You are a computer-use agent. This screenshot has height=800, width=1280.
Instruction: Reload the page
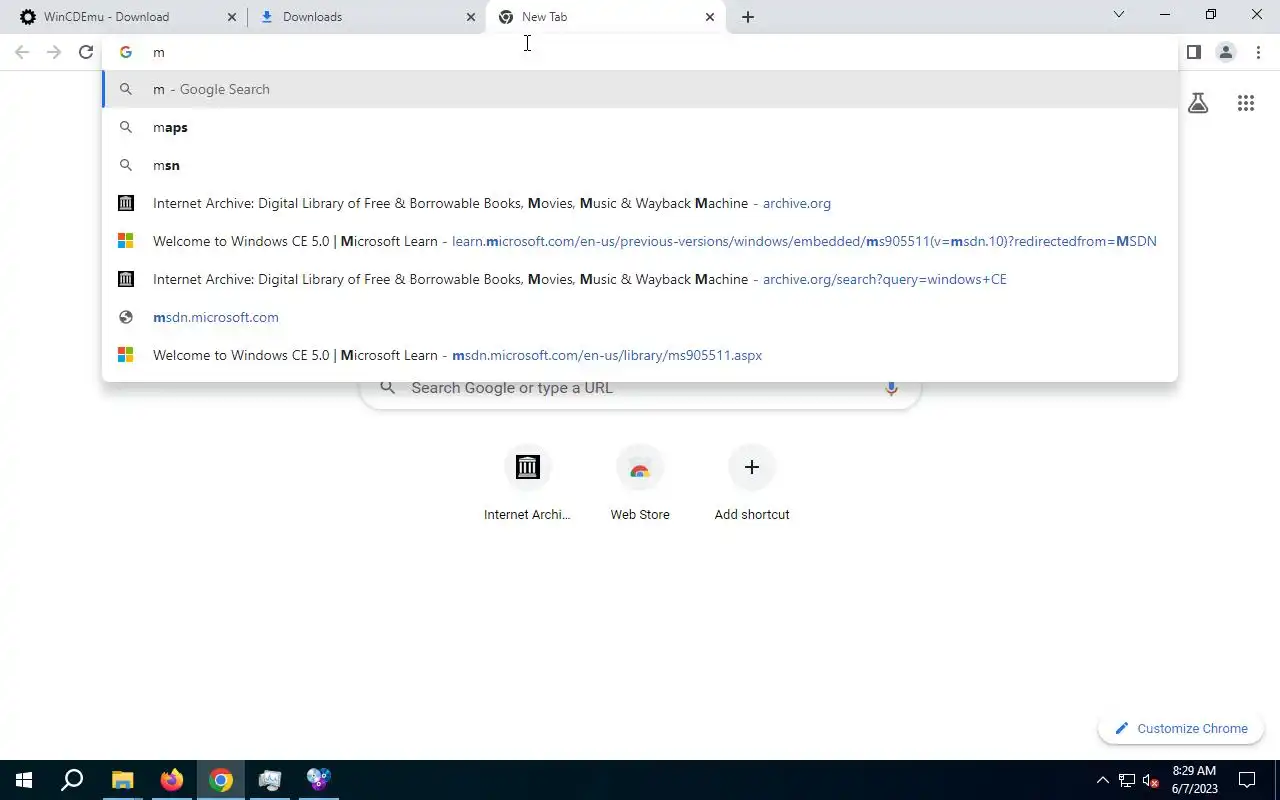86,52
